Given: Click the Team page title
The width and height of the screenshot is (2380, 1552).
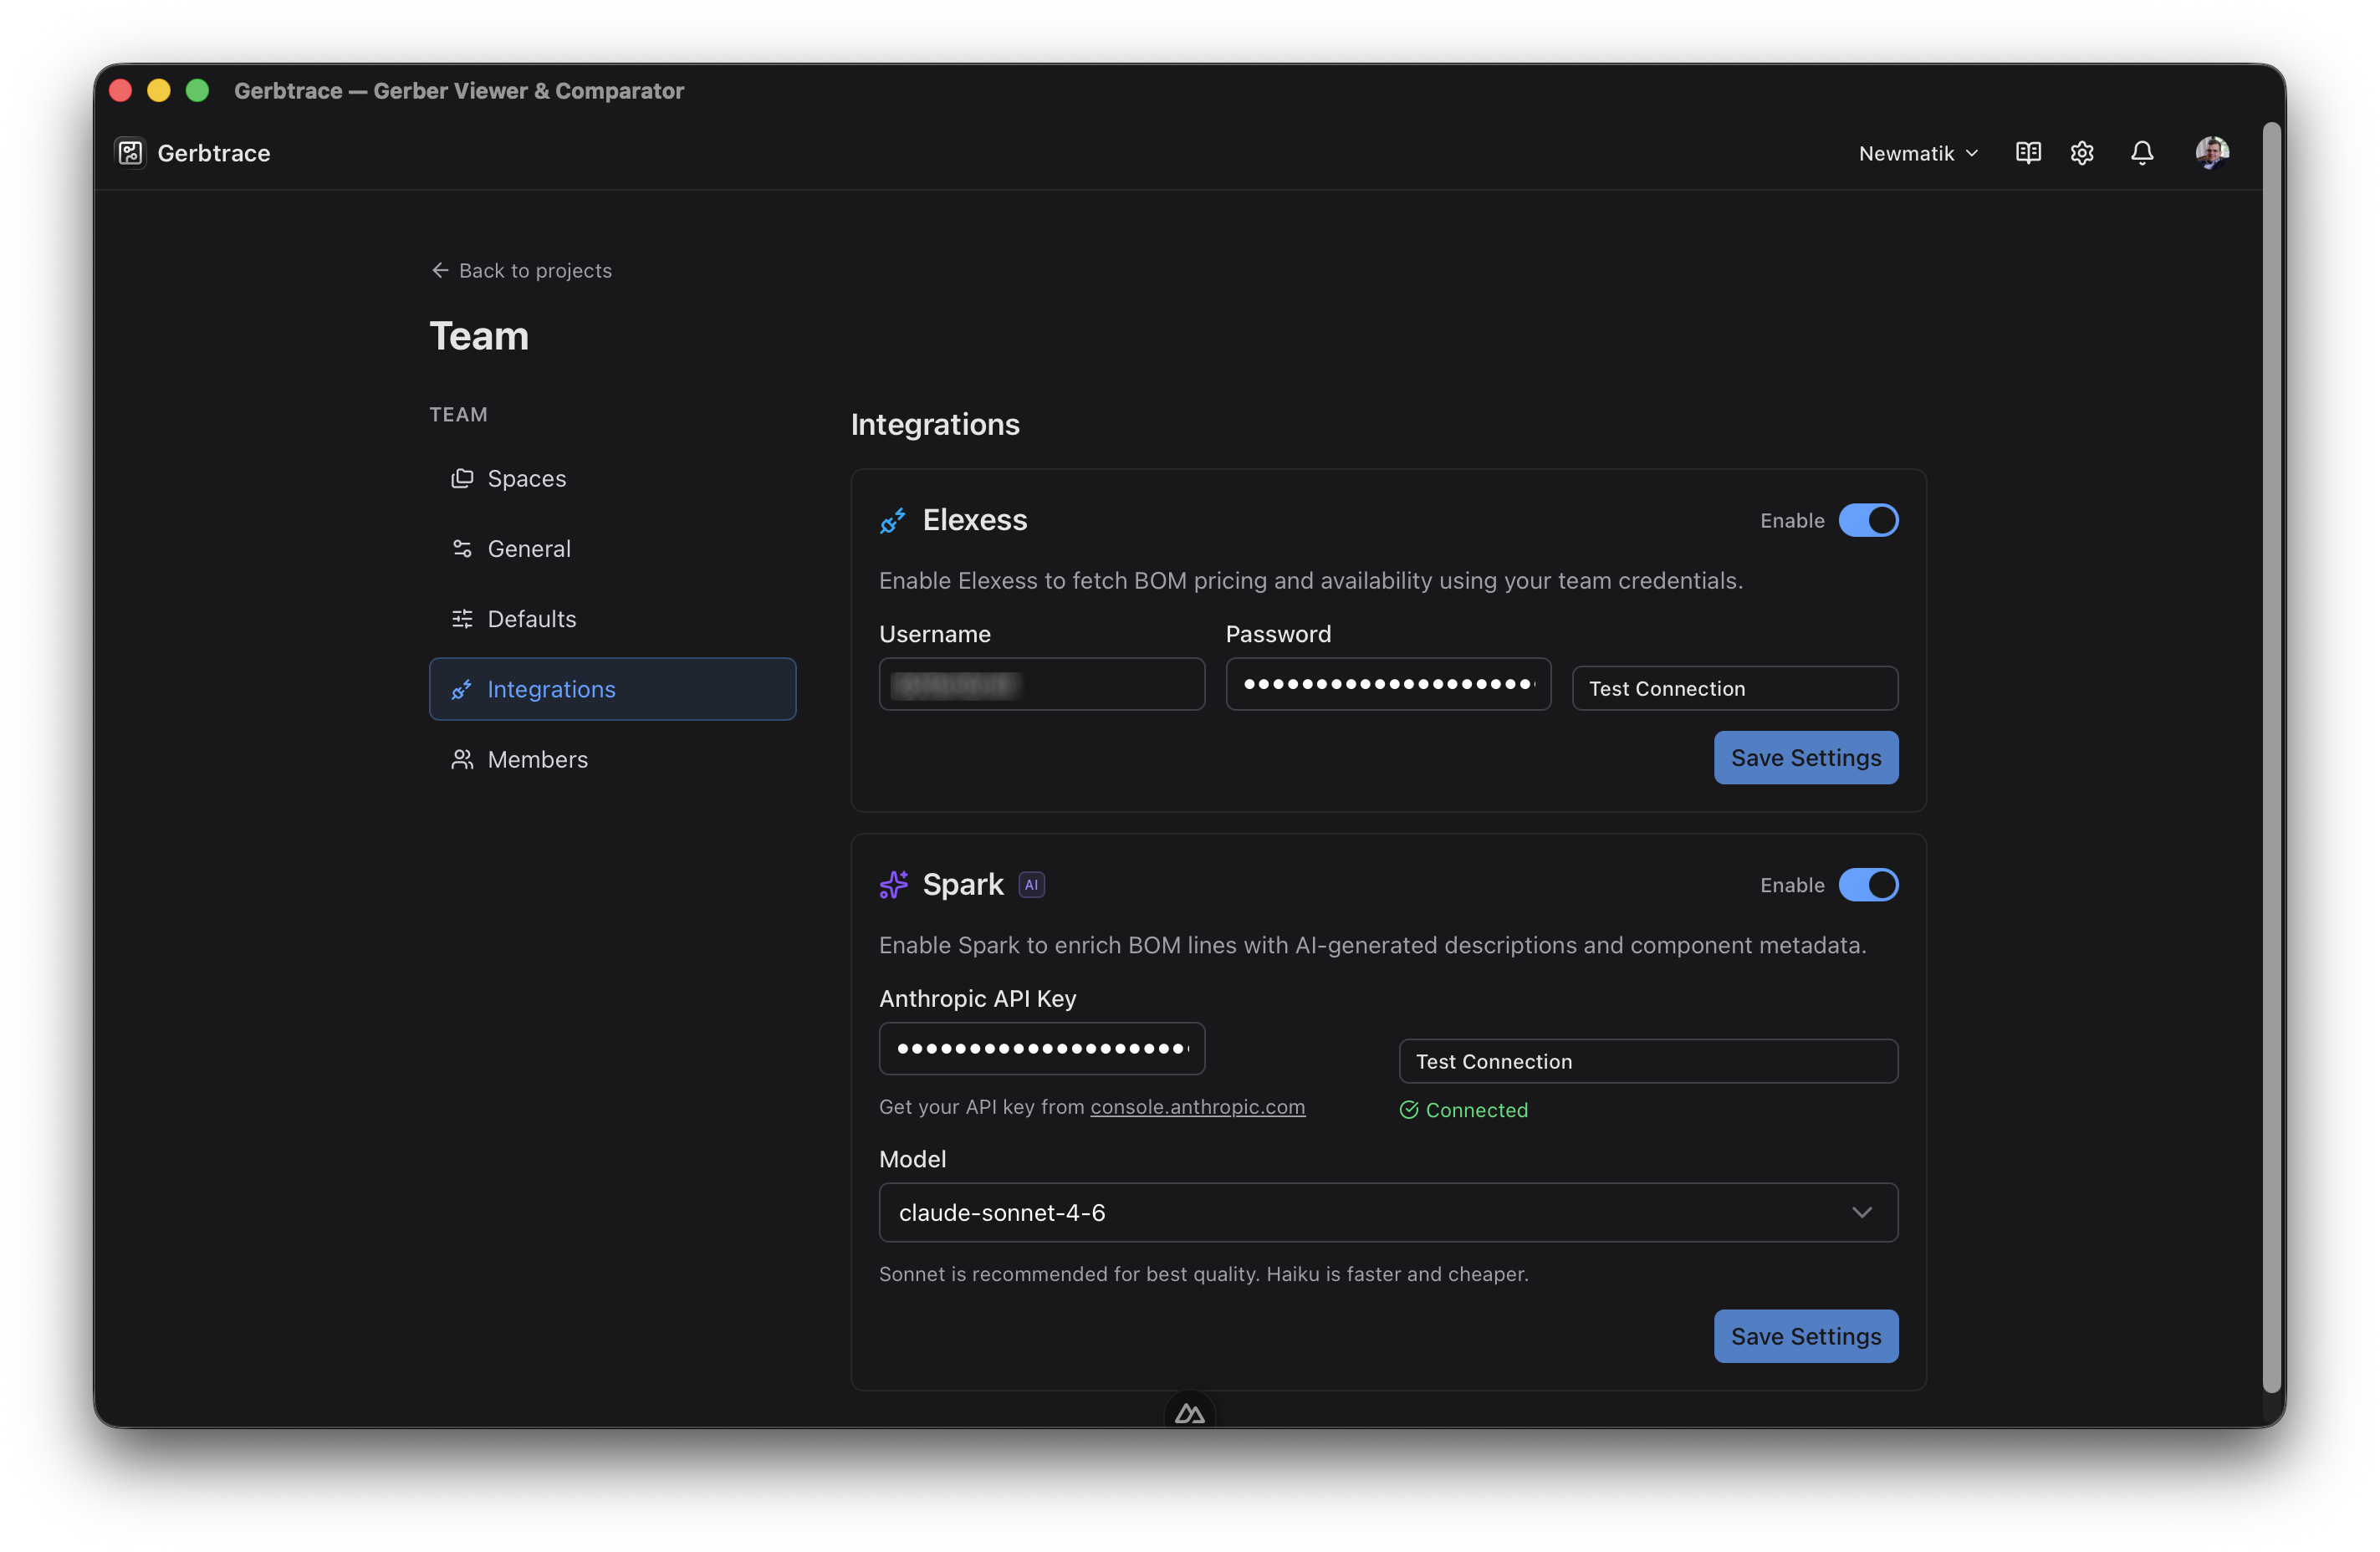Looking at the screenshot, I should 479,336.
